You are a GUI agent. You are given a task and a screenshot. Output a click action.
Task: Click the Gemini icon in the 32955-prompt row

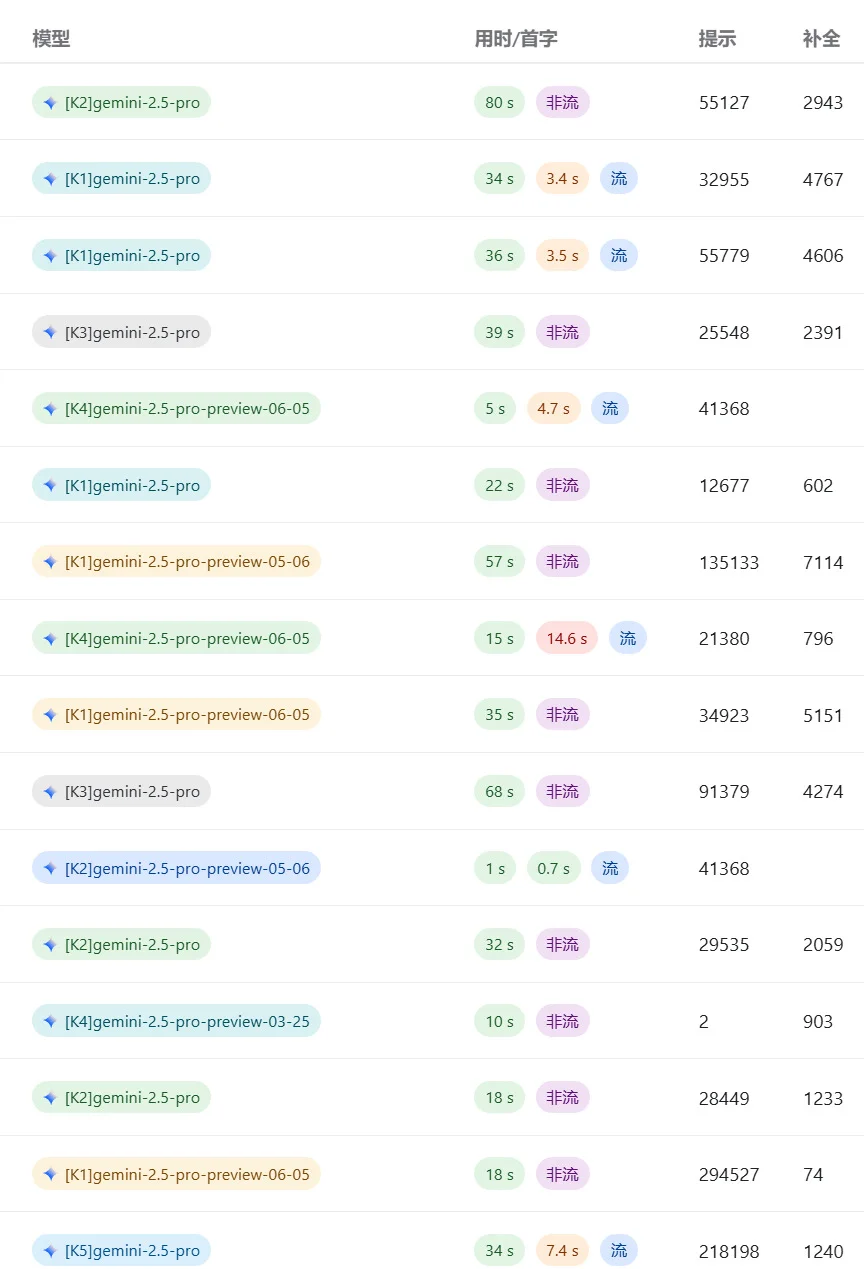[x=50, y=179]
